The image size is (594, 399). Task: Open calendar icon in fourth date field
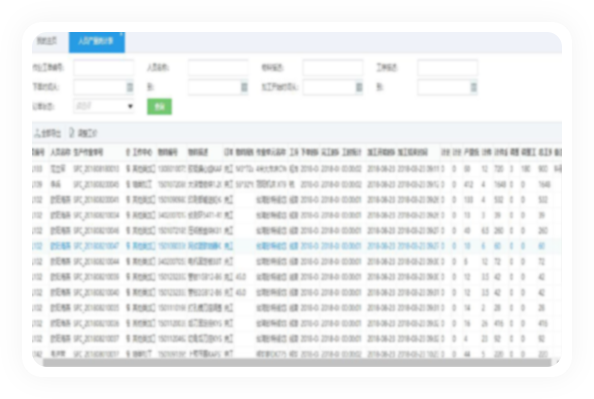tap(473, 87)
